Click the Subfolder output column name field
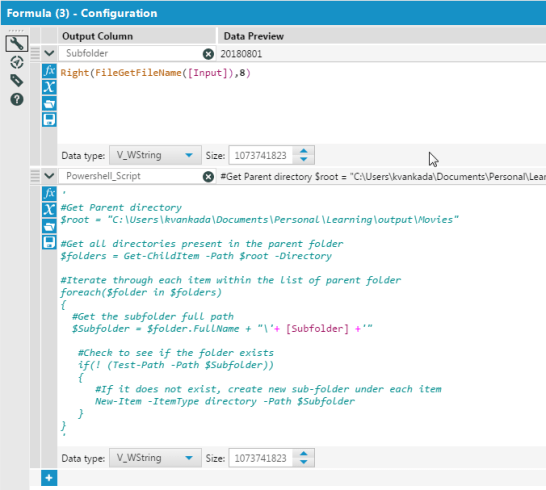 131,53
